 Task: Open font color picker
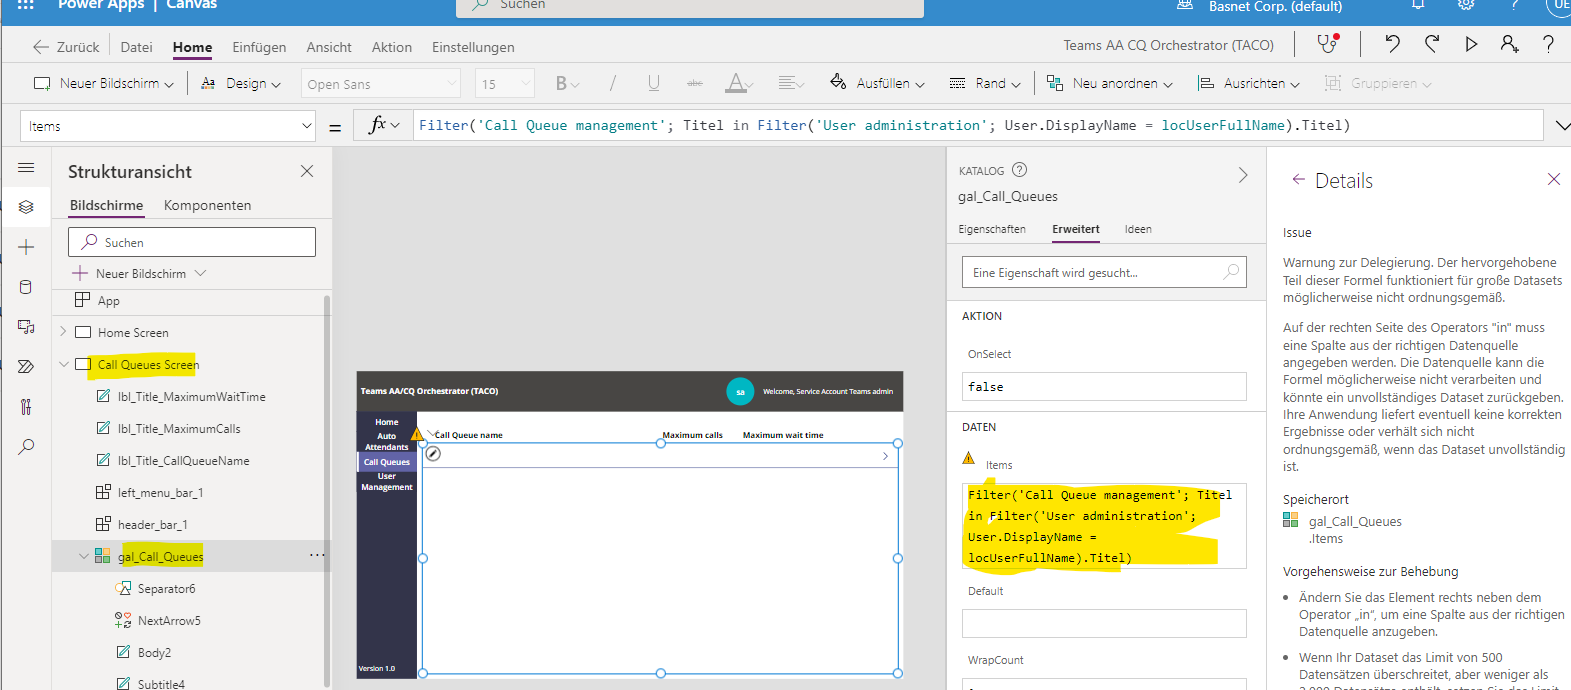click(x=739, y=83)
